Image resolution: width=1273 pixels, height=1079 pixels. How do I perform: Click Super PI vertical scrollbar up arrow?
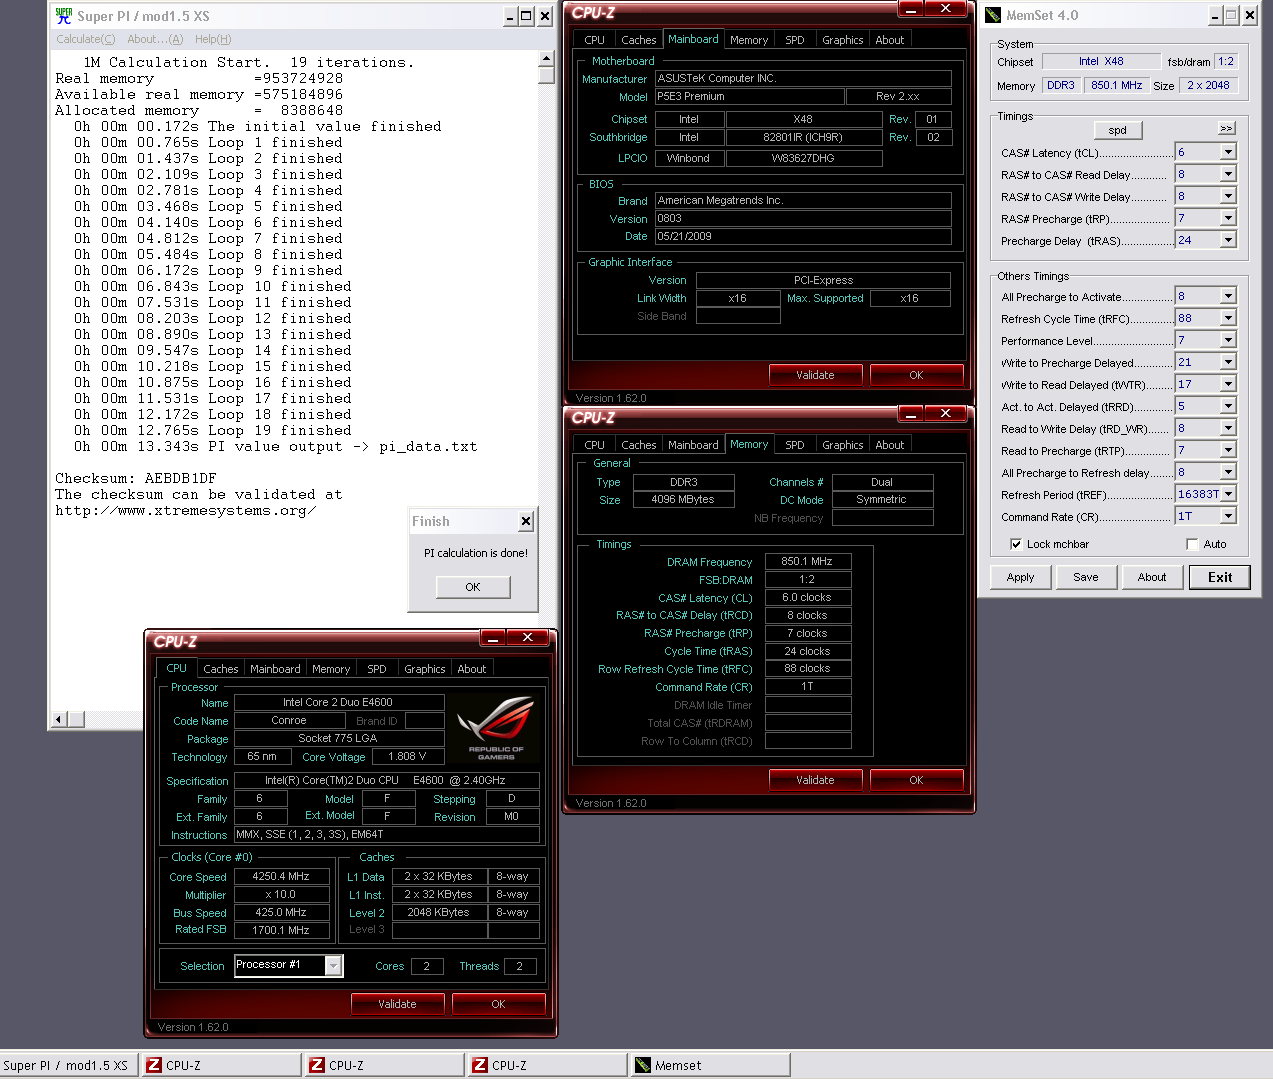(x=546, y=59)
